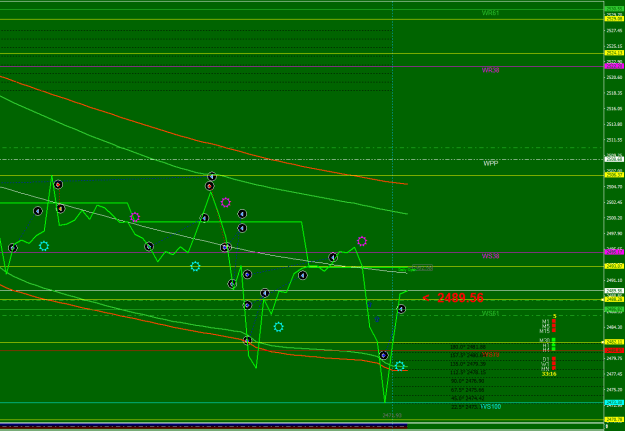The height and width of the screenshot is (431, 625).
Task: Click the WS38 support level label
Action: tap(490, 256)
